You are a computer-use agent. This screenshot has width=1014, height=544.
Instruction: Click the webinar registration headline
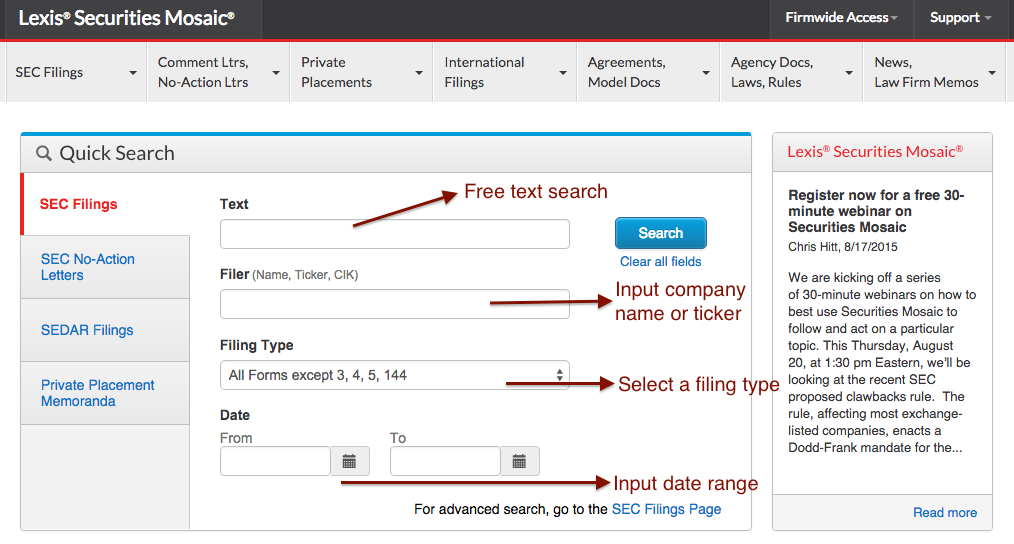point(876,211)
